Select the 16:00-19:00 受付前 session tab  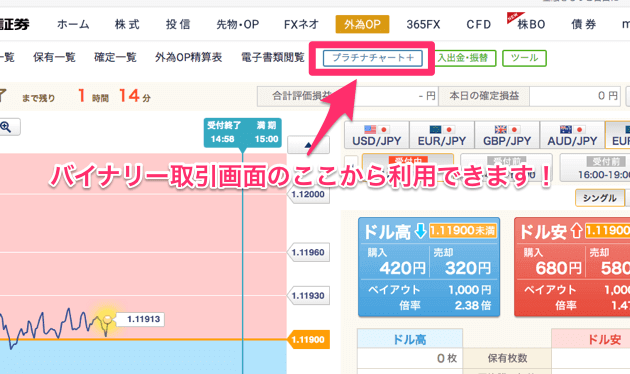point(595,168)
